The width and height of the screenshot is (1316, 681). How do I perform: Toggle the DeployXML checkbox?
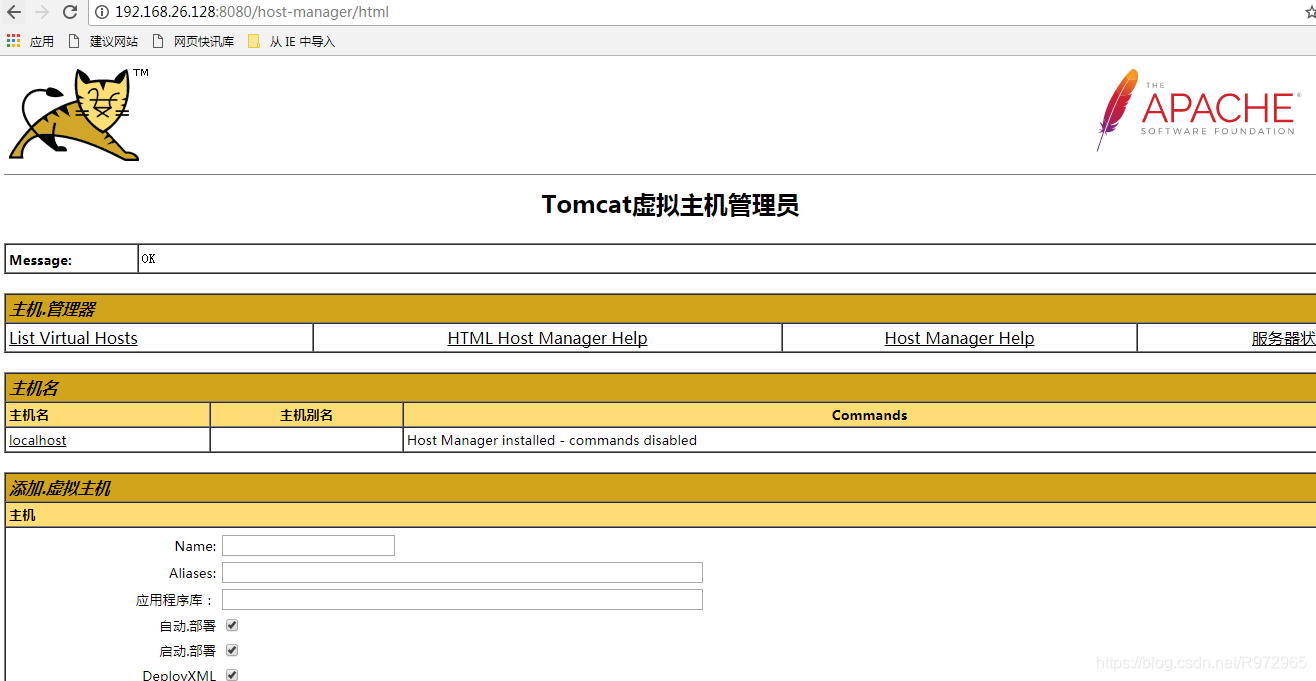point(232,675)
